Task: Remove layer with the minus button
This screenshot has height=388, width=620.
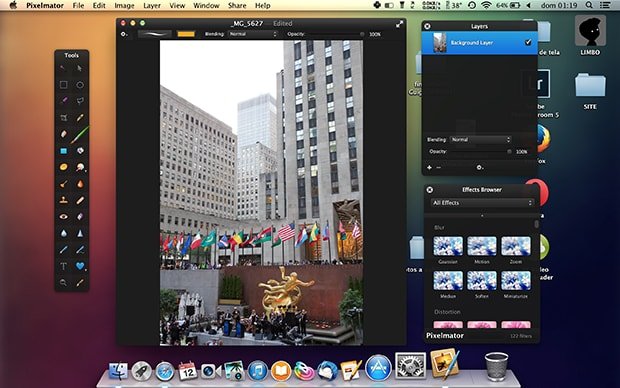Action: click(x=439, y=168)
